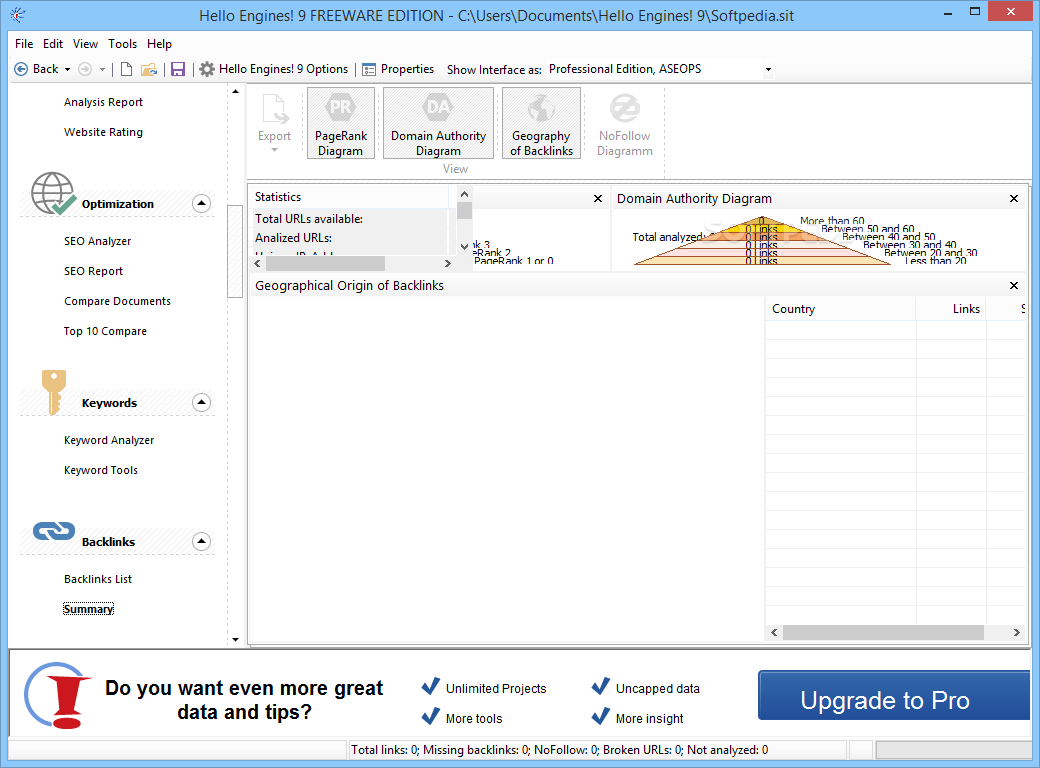The width and height of the screenshot is (1040, 768).
Task: Click the Unlimited Projects checkmark icon
Action: coord(430,686)
